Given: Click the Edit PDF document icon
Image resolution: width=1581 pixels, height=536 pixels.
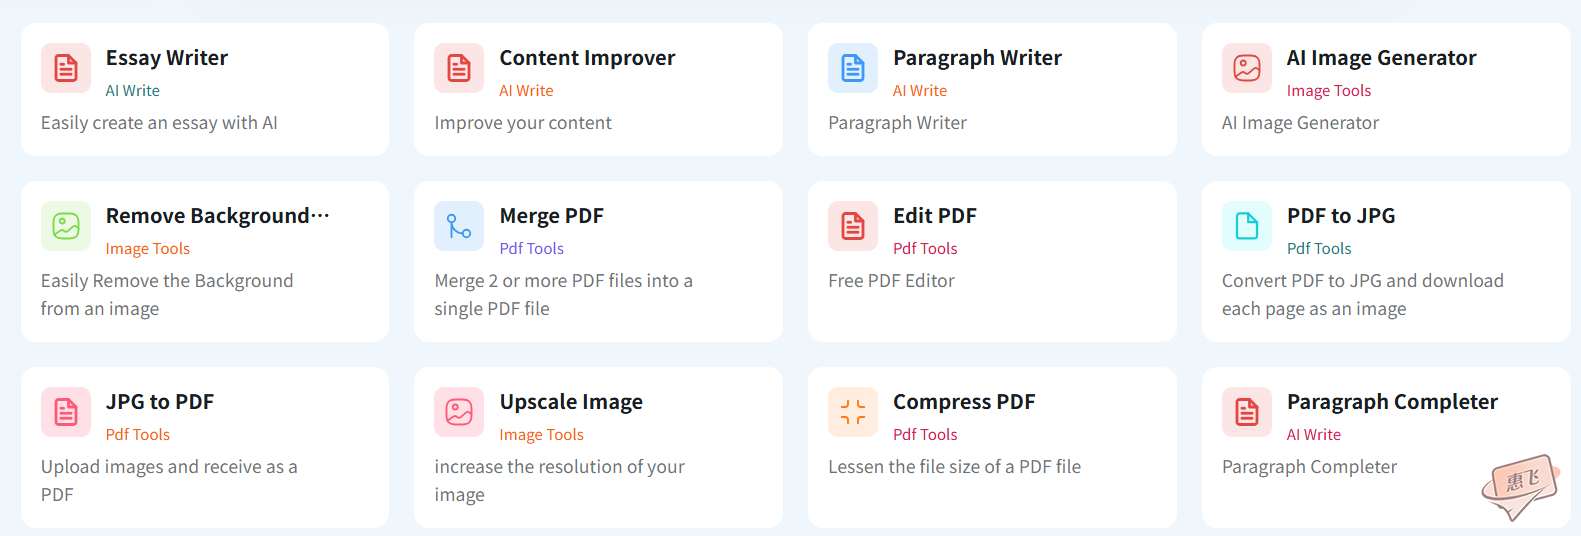Looking at the screenshot, I should point(853,226).
